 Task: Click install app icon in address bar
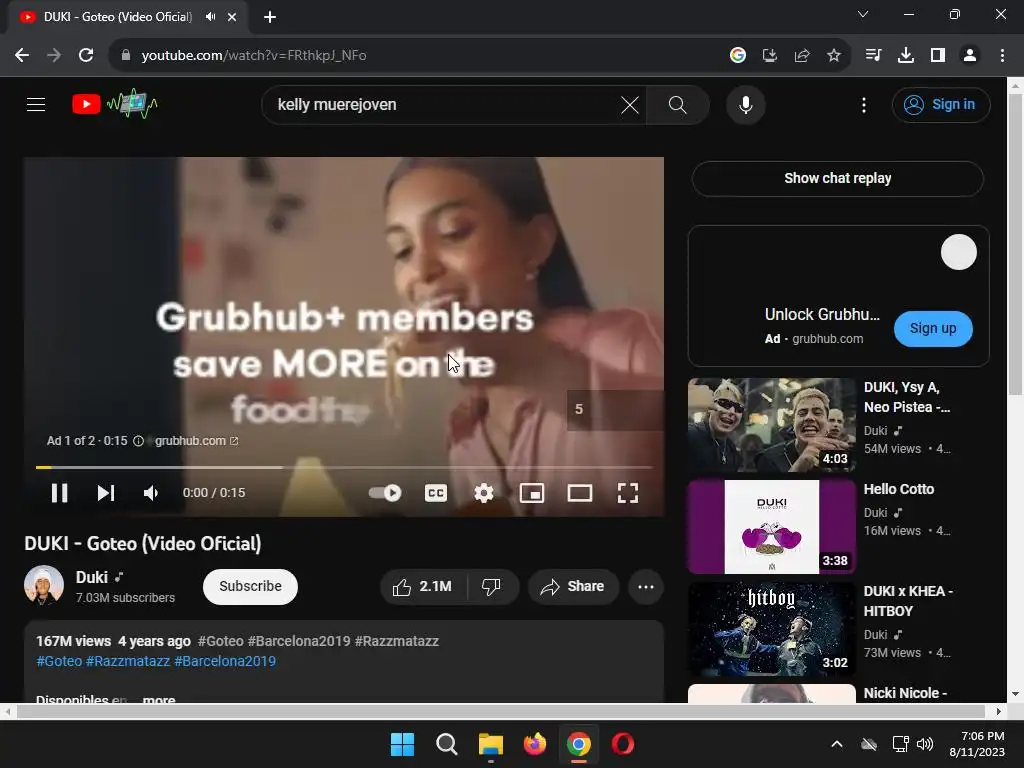(769, 56)
